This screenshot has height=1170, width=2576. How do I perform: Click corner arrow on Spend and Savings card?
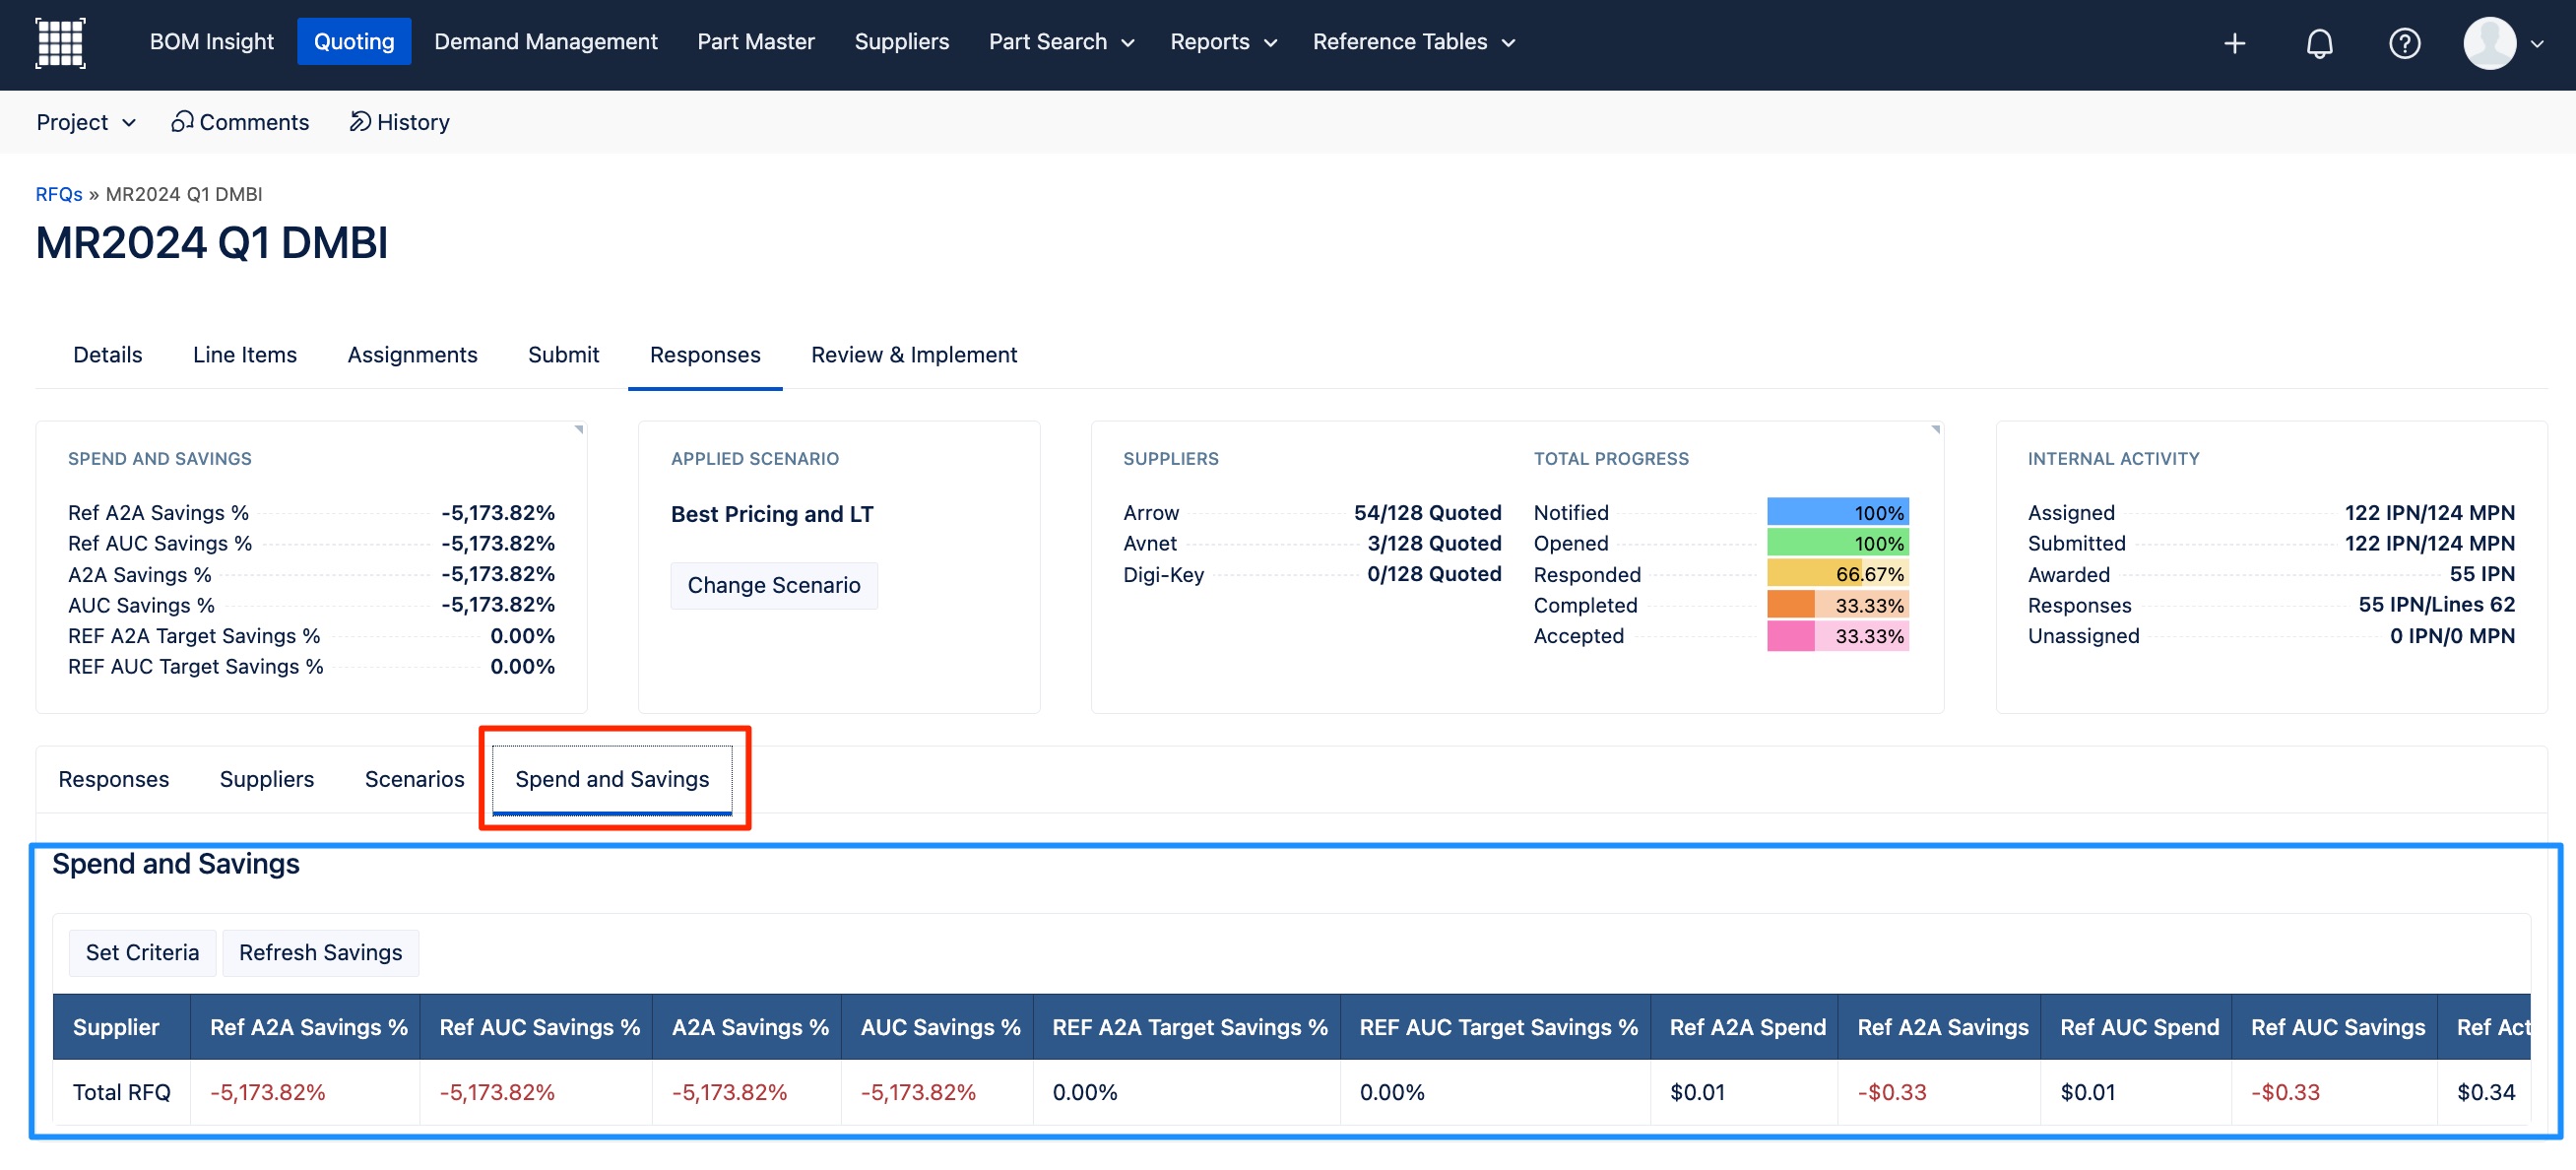tap(578, 429)
